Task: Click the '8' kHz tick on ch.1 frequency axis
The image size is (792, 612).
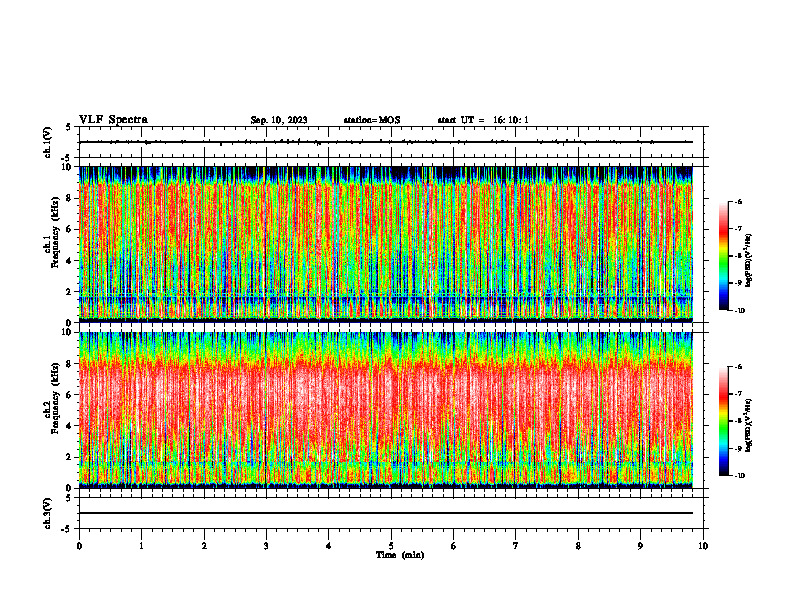Action: coord(70,198)
